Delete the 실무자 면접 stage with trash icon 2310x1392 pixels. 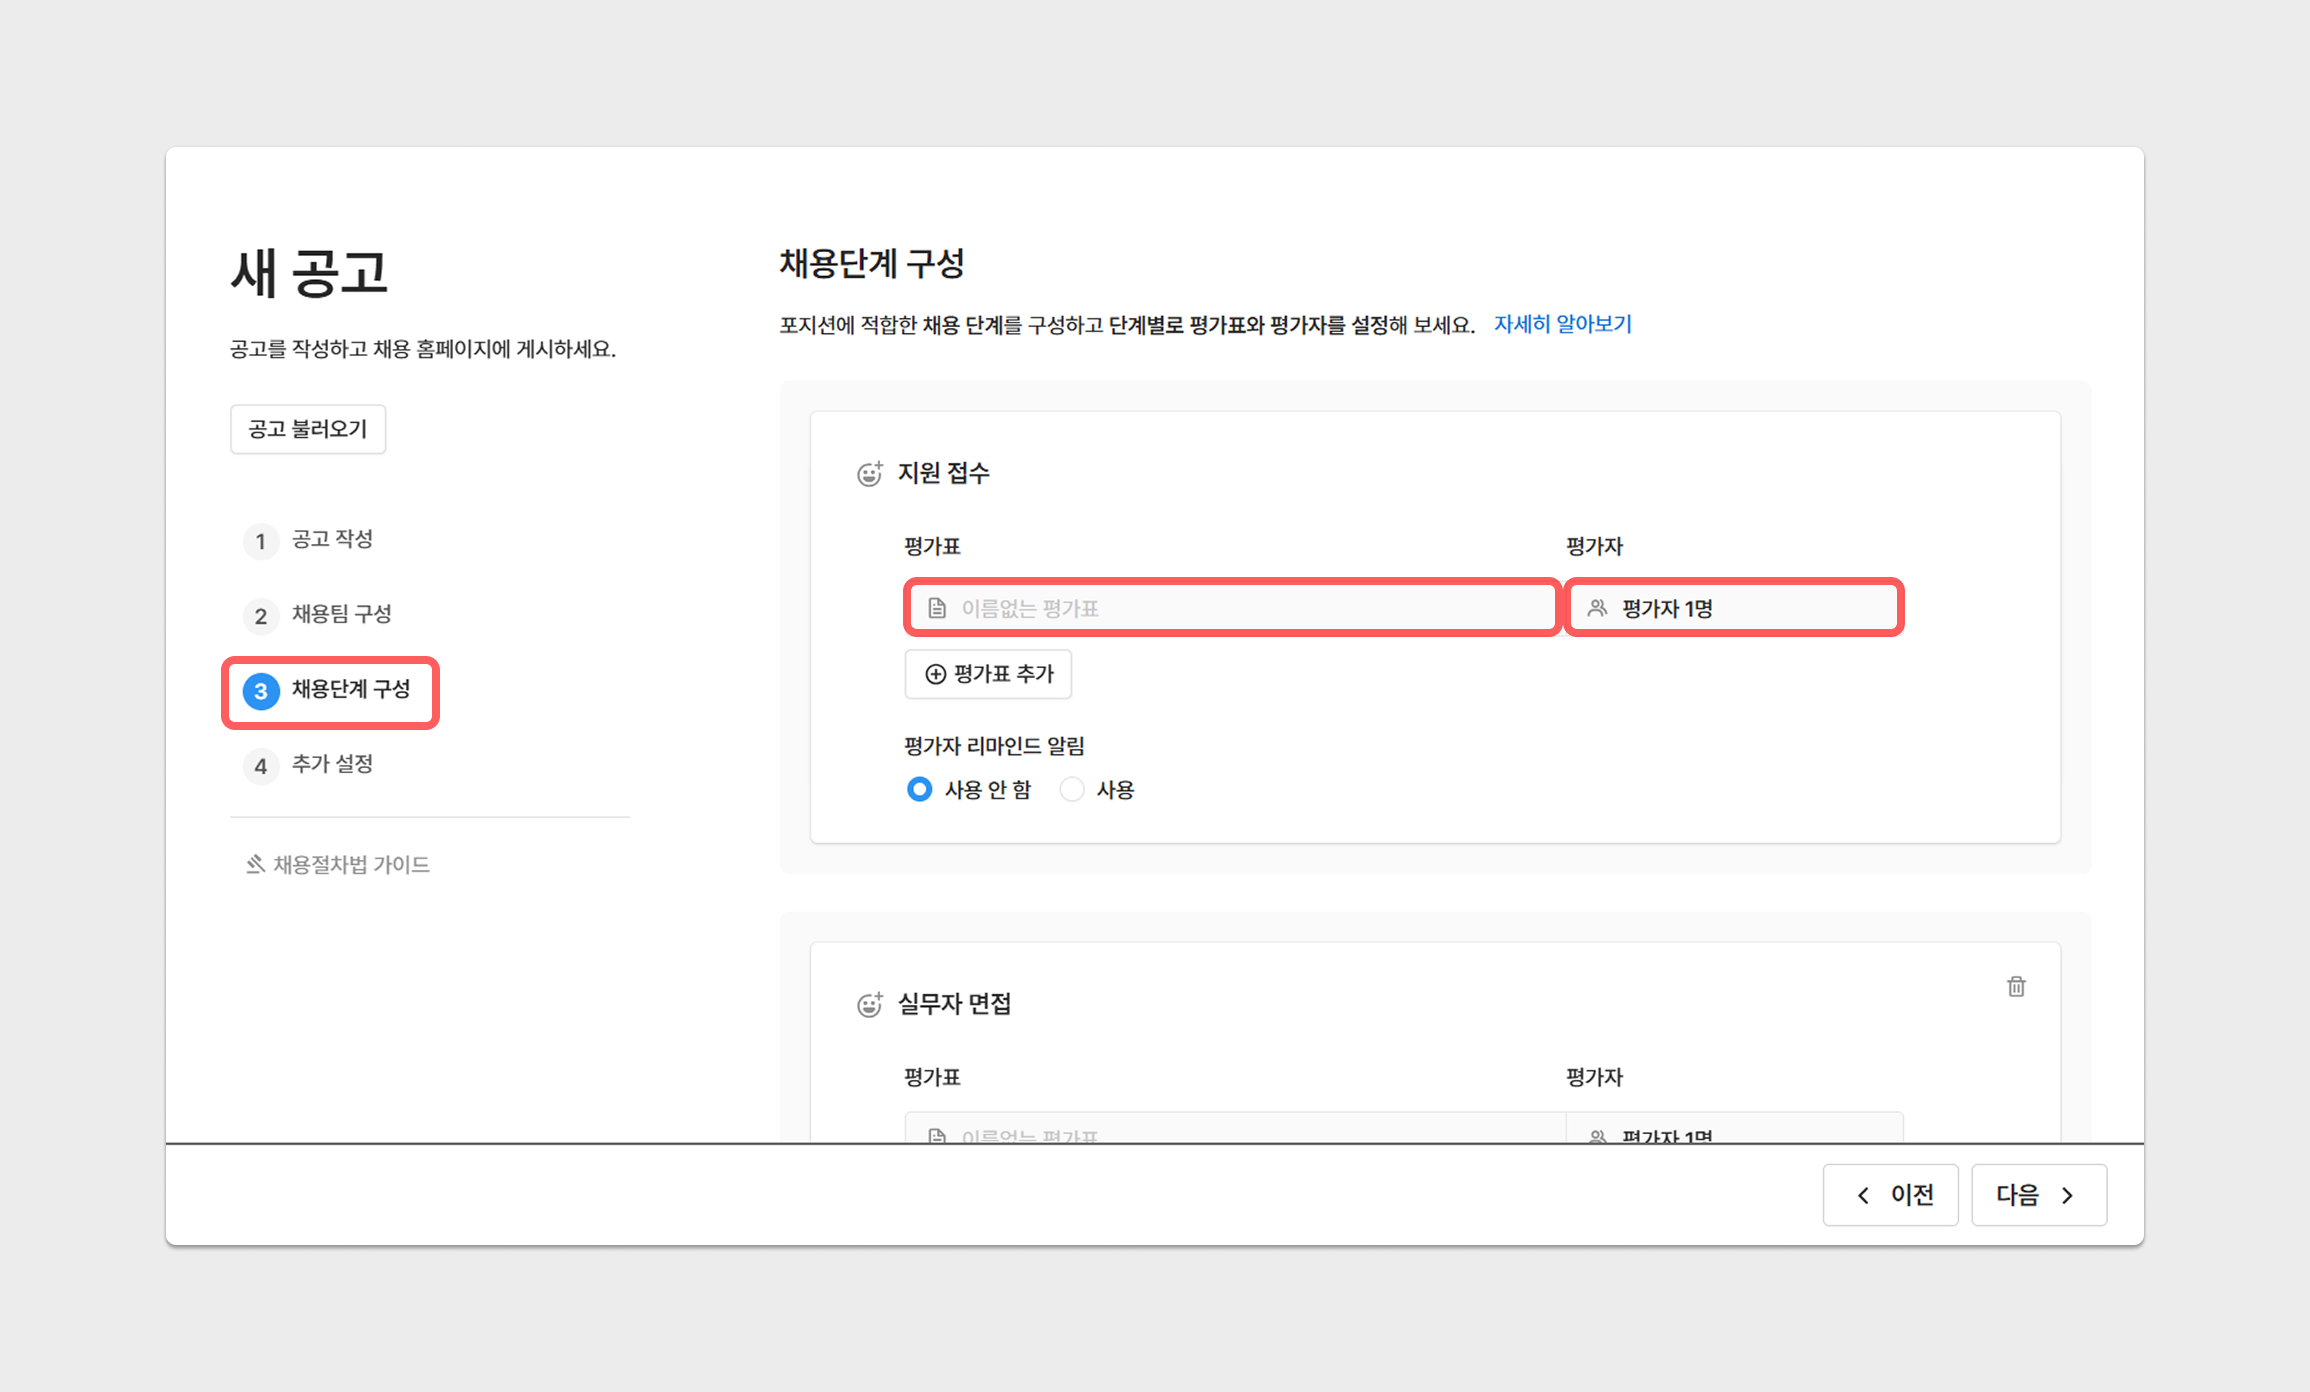tap(2016, 987)
